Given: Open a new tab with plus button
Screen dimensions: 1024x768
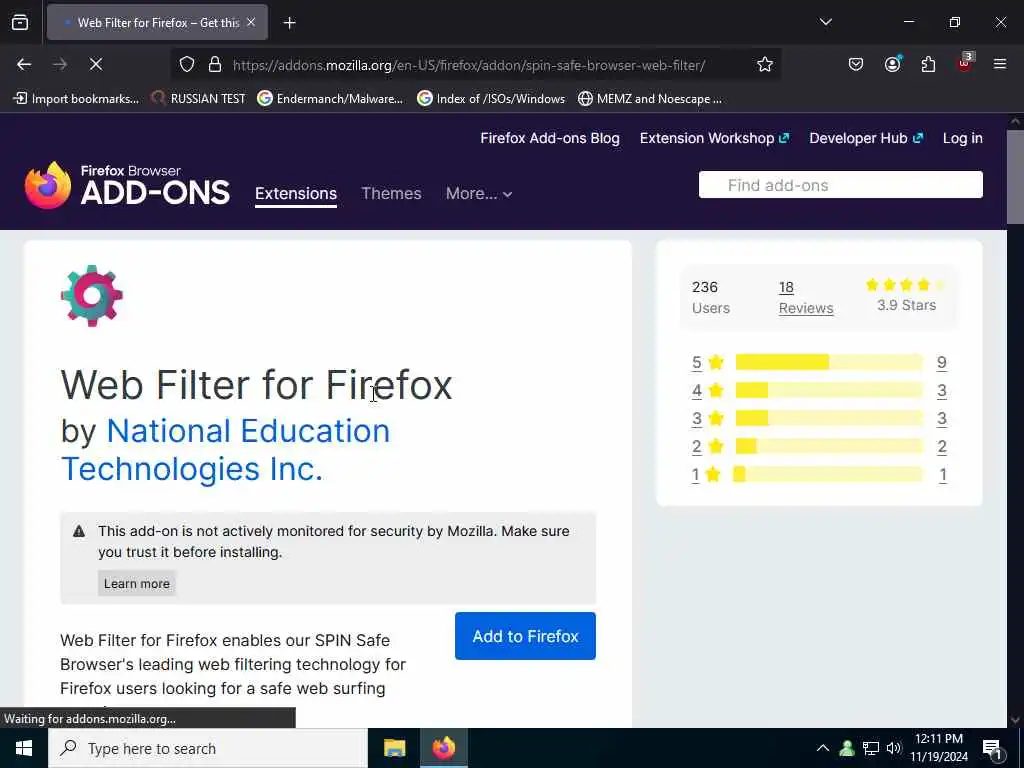Looking at the screenshot, I should (x=289, y=23).
